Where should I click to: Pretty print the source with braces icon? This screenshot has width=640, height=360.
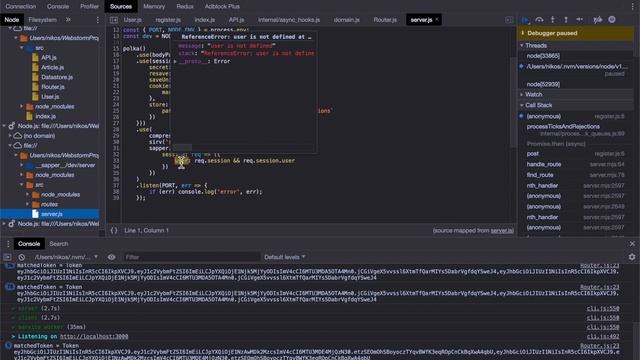pyautogui.click(x=114, y=230)
